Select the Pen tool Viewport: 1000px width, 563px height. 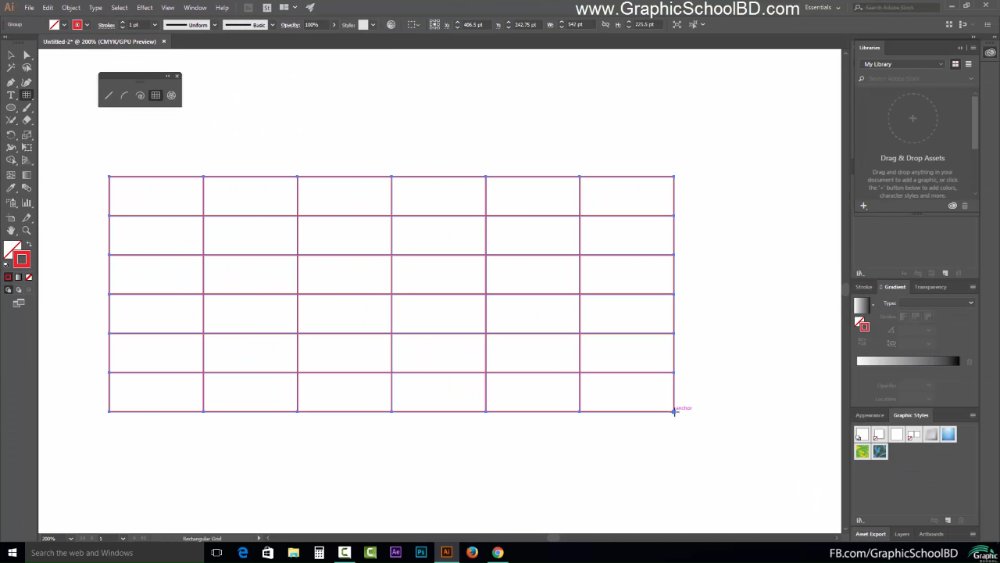[x=11, y=82]
